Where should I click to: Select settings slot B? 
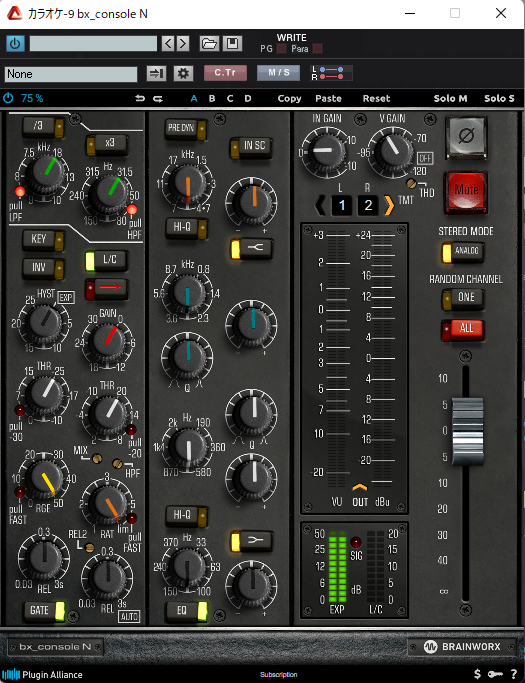(x=212, y=98)
